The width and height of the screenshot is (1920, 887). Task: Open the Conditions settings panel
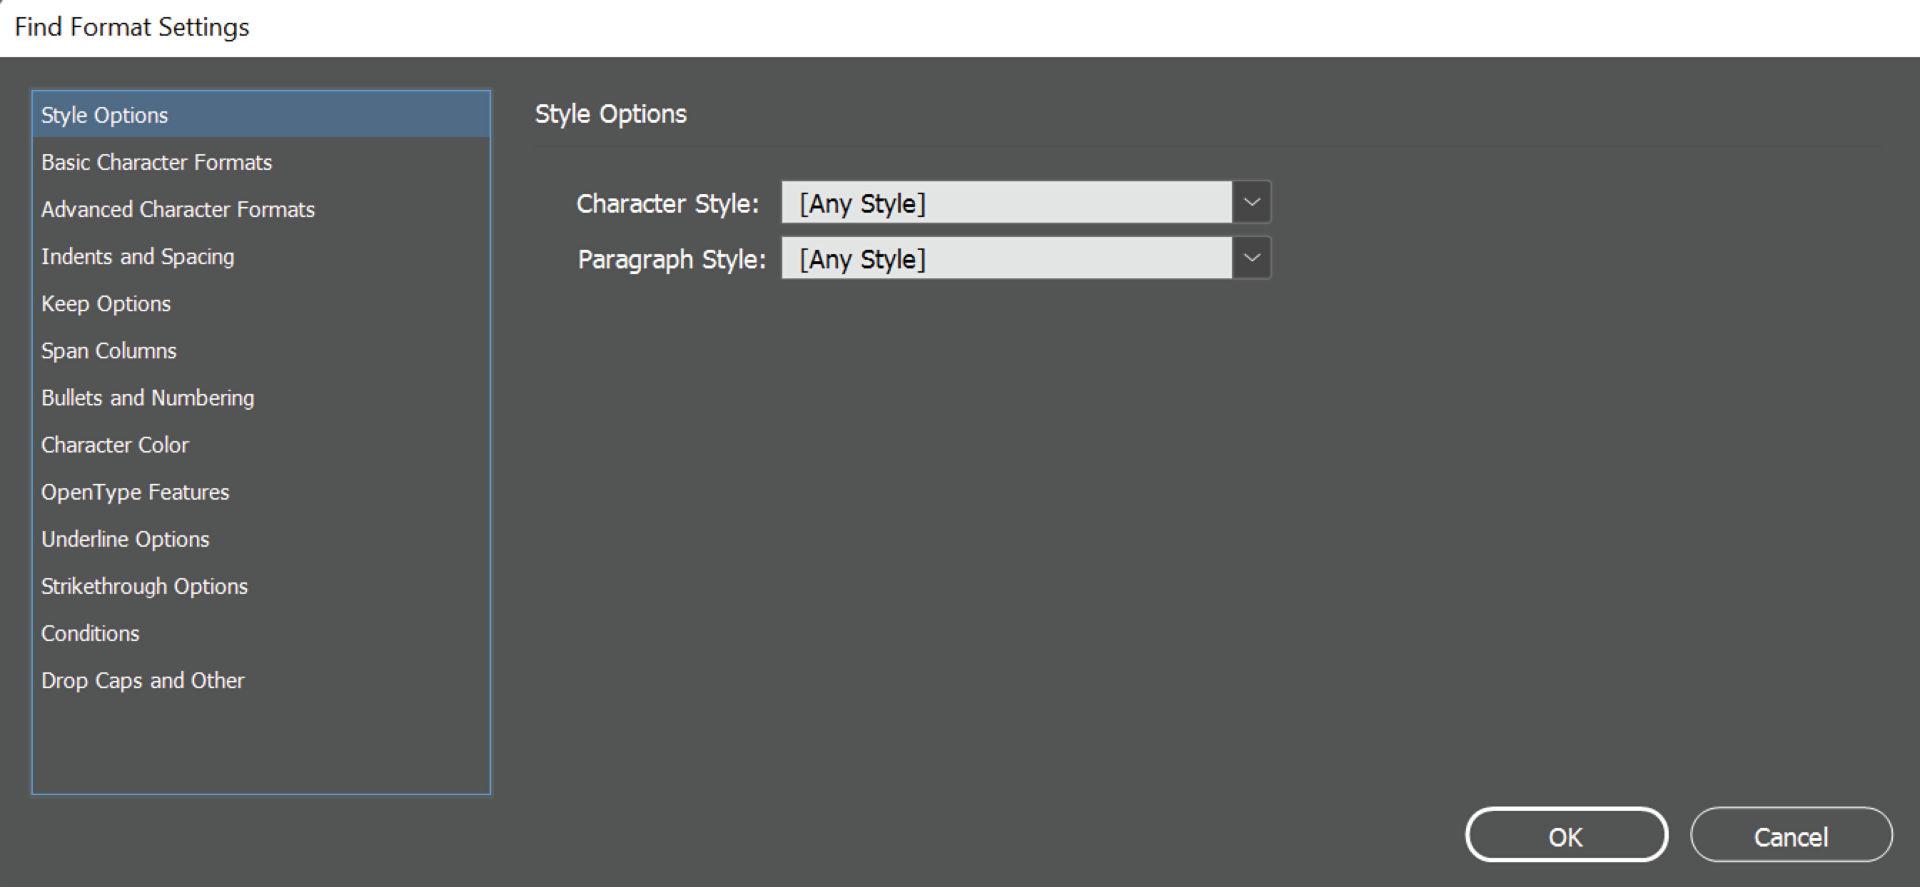pyautogui.click(x=90, y=633)
